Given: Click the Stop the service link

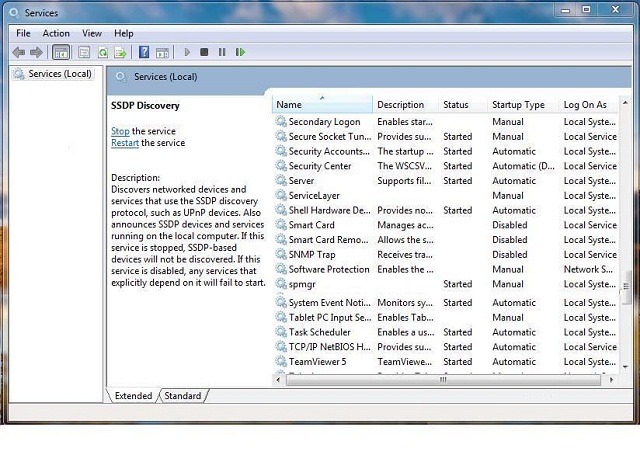Looking at the screenshot, I should click(120, 131).
